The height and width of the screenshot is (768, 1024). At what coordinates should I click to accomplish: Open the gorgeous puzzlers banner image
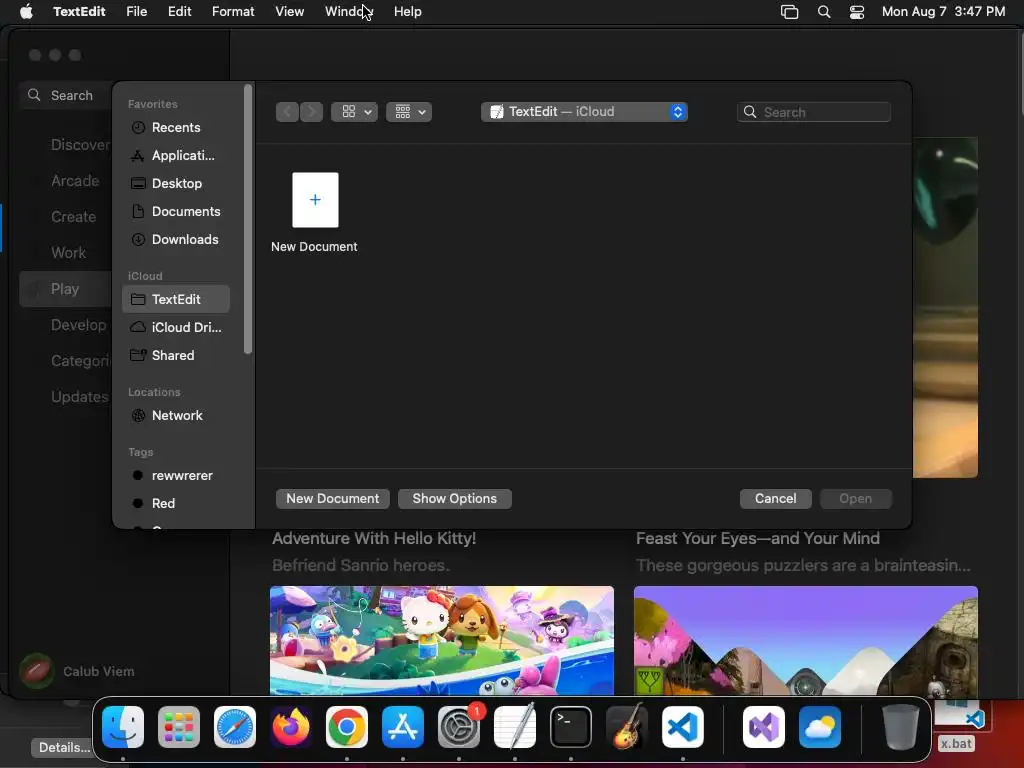[x=806, y=640]
